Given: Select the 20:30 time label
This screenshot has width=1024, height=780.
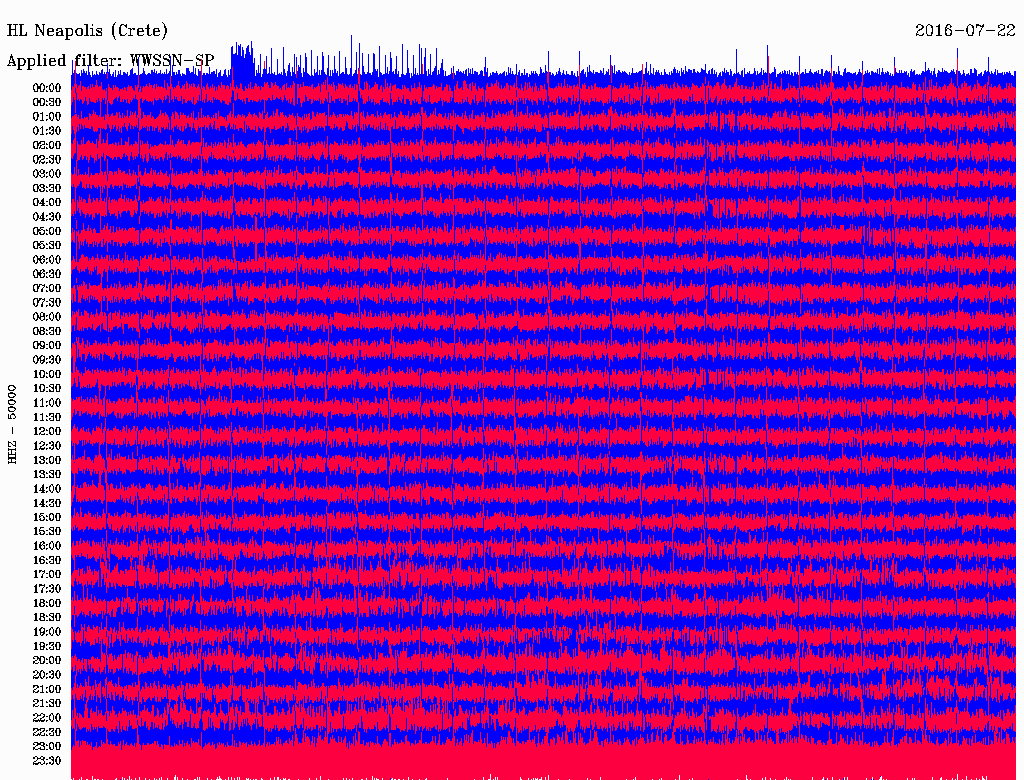Looking at the screenshot, I should [47, 675].
